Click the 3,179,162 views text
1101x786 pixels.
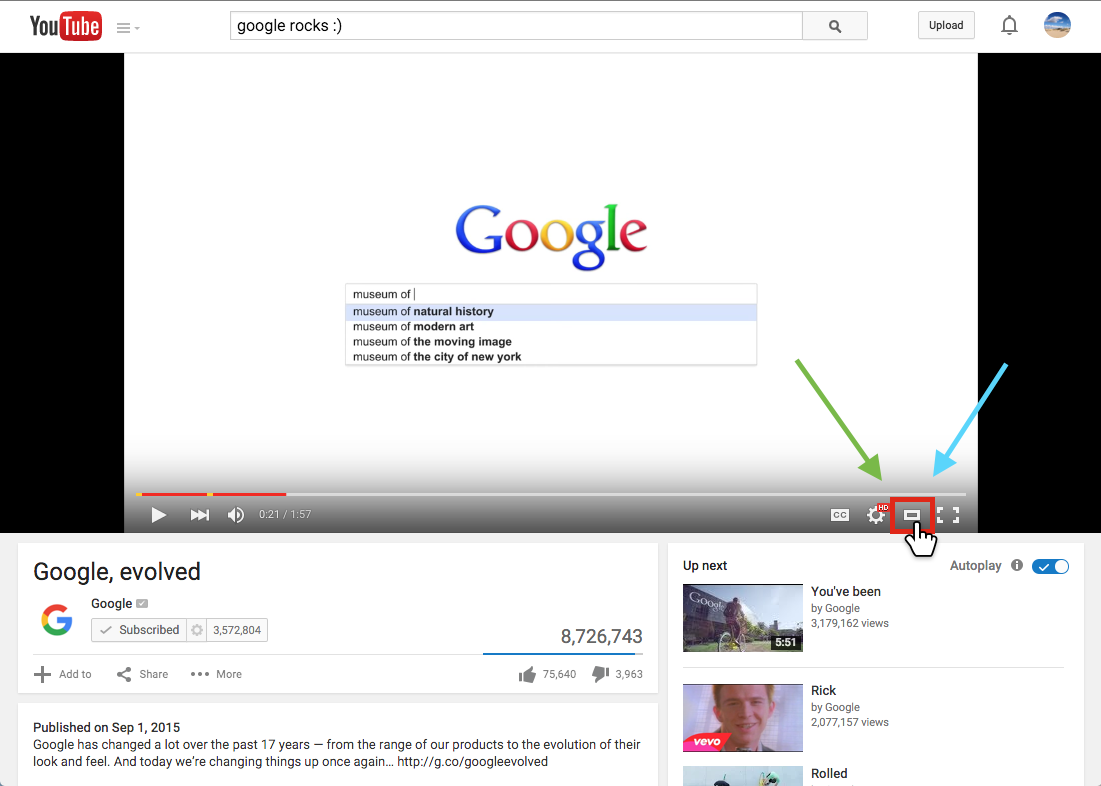(x=850, y=623)
